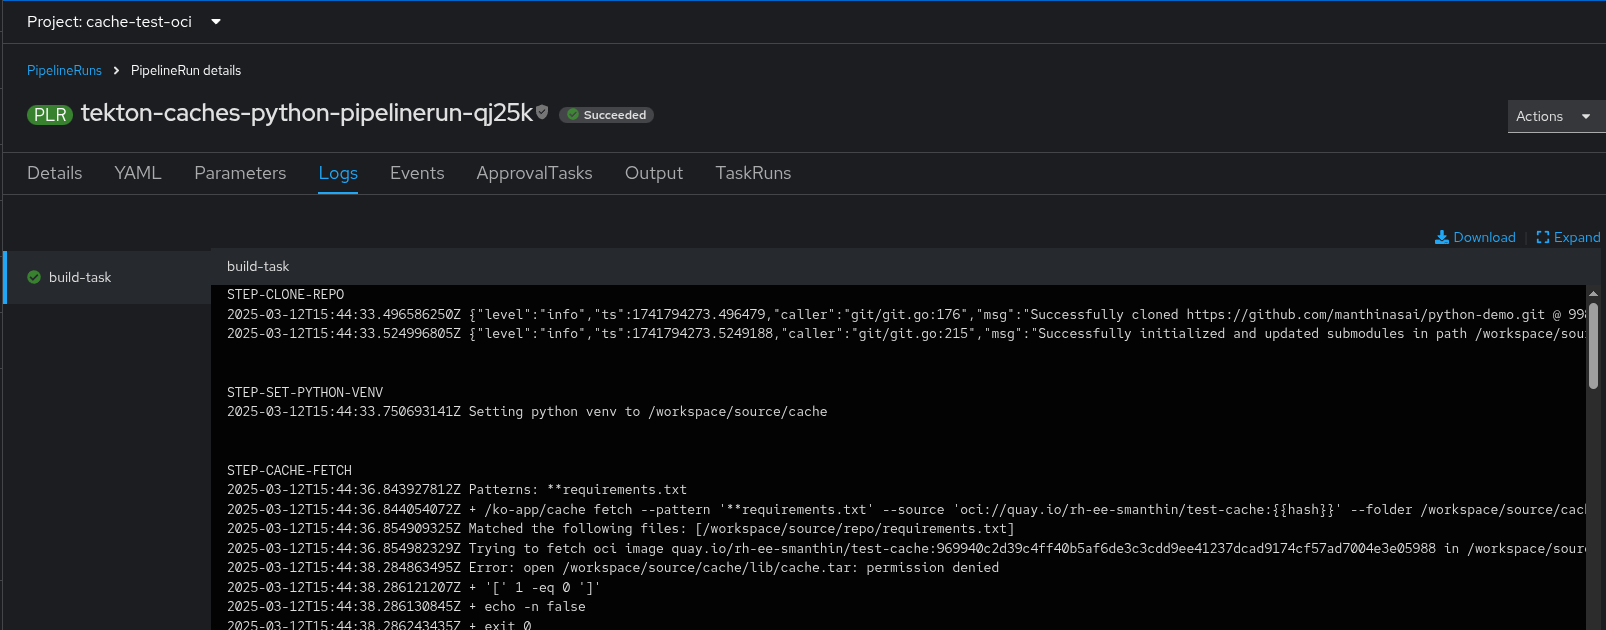The image size is (1606, 630).
Task: Switch to the Details tab
Action: [x=55, y=173]
